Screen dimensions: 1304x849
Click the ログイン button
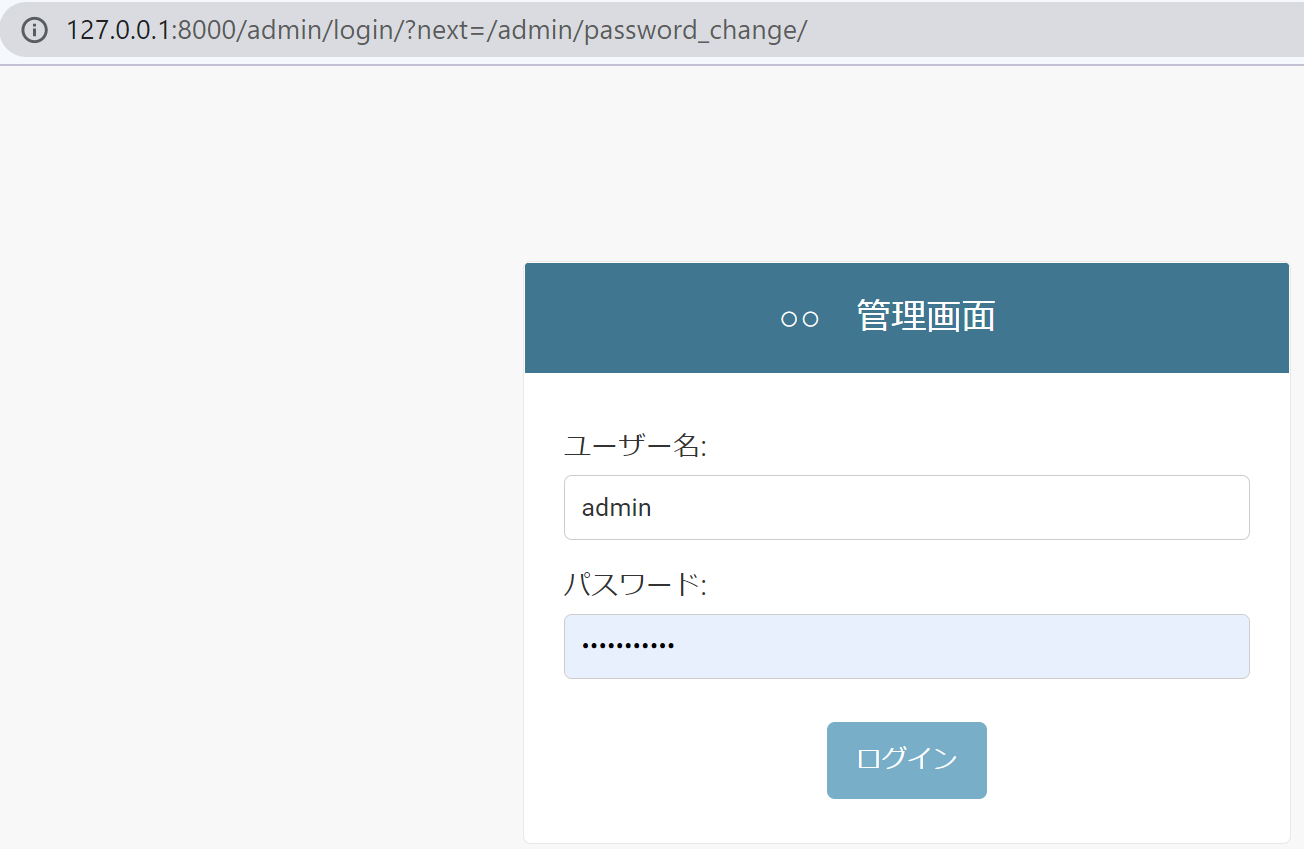907,760
